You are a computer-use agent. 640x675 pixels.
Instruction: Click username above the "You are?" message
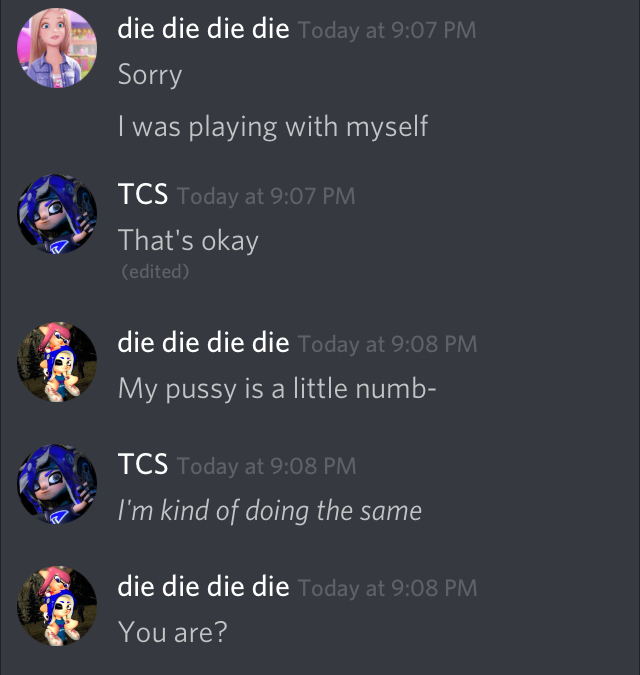point(203,586)
